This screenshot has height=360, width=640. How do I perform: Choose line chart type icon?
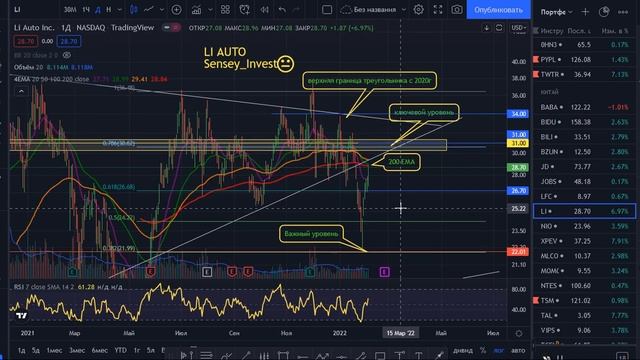coord(149,9)
